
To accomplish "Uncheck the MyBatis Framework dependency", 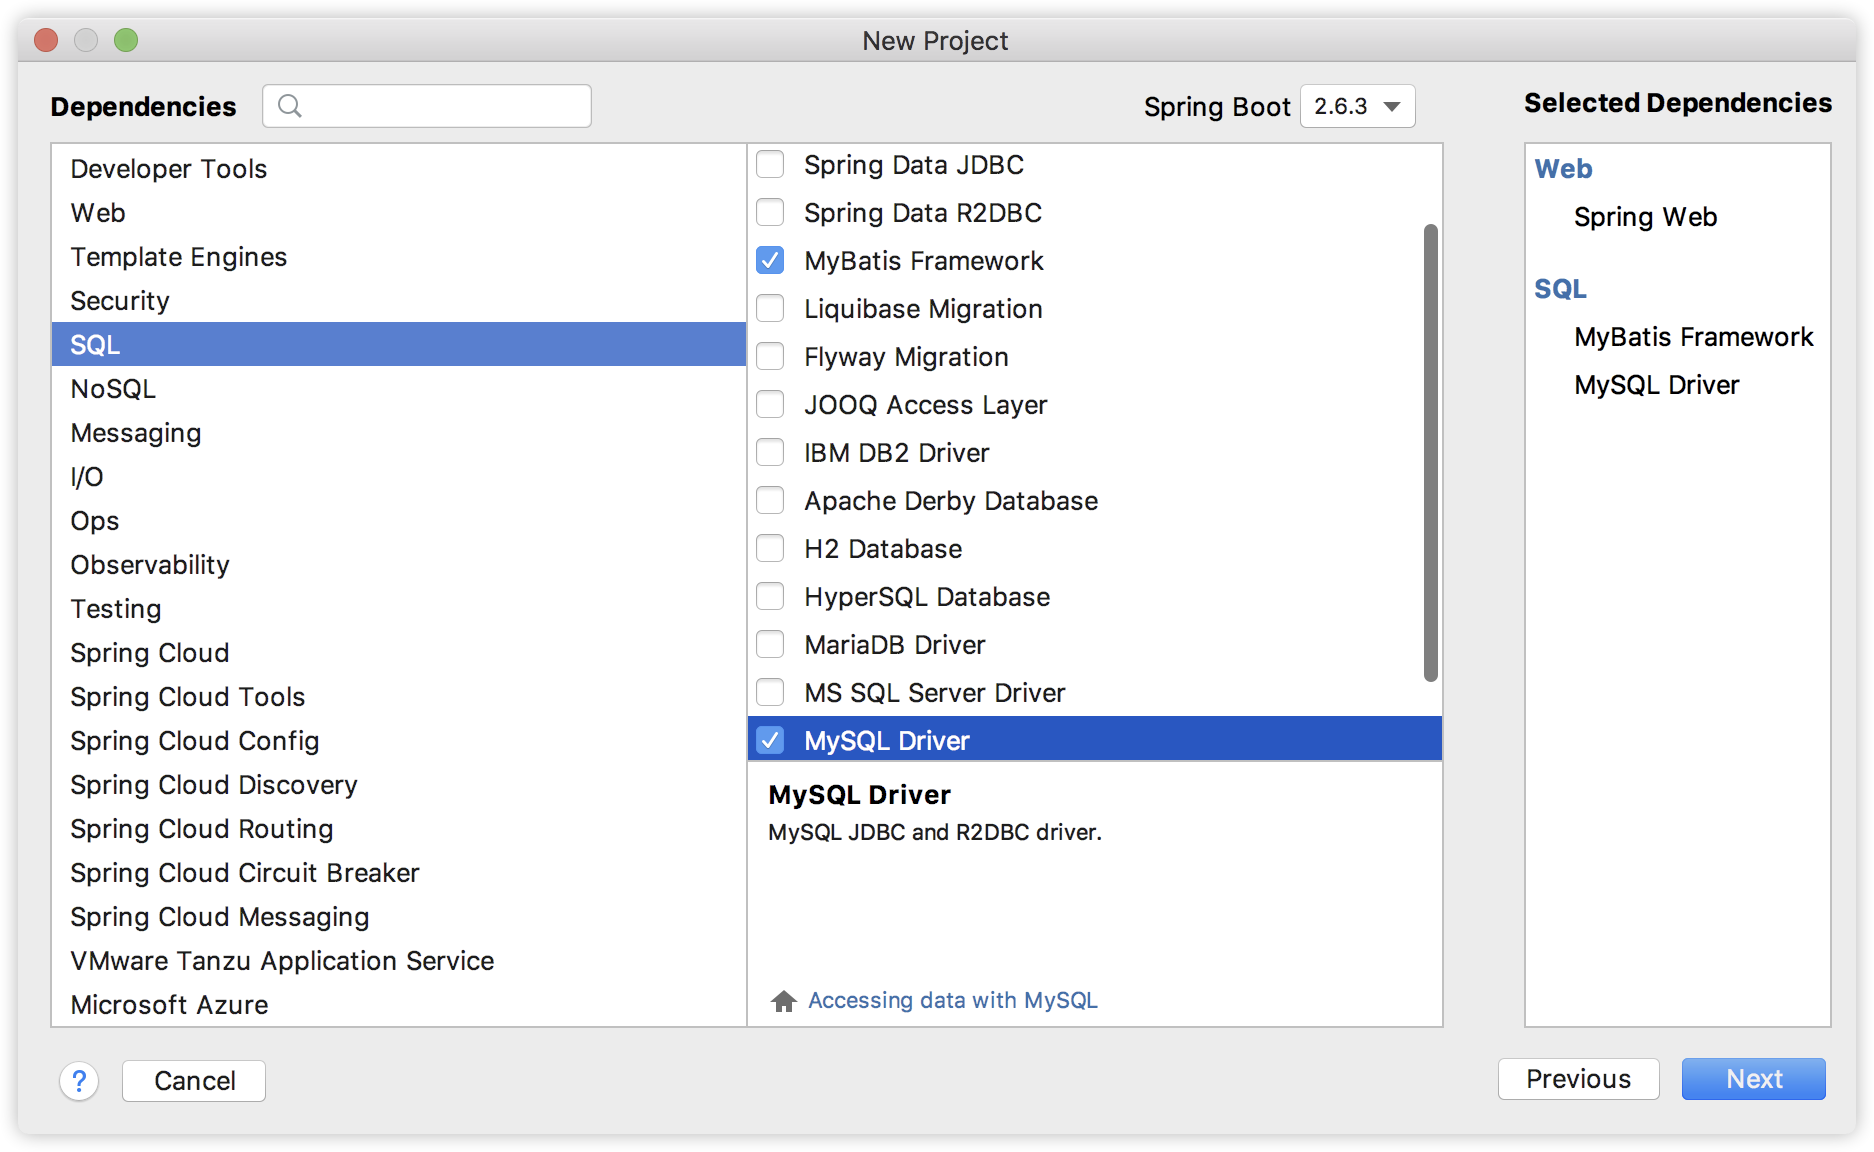I will click(770, 260).
